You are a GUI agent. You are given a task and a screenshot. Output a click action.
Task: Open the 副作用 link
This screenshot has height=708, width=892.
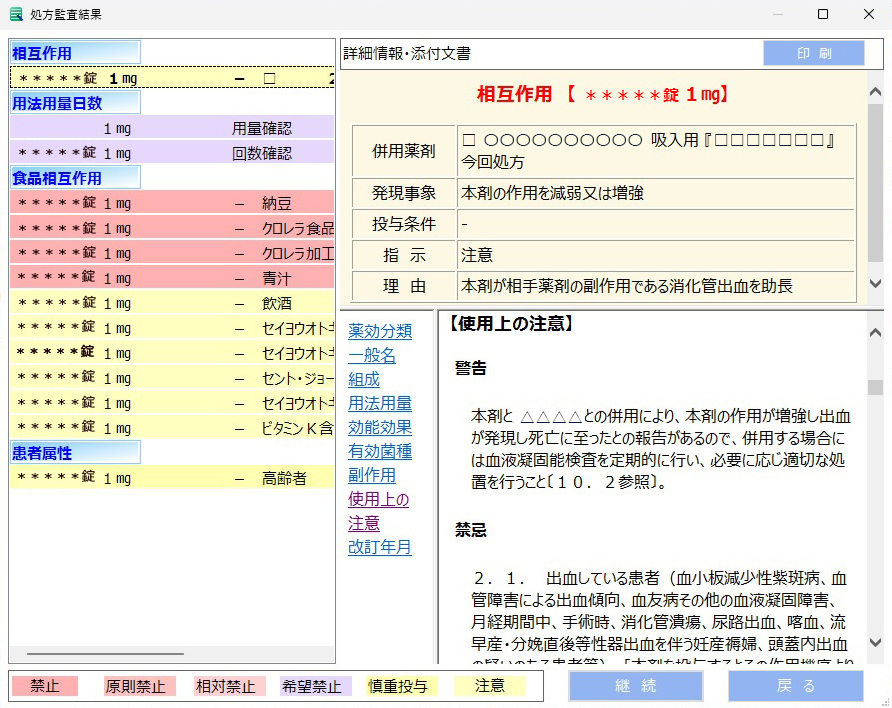pos(372,475)
